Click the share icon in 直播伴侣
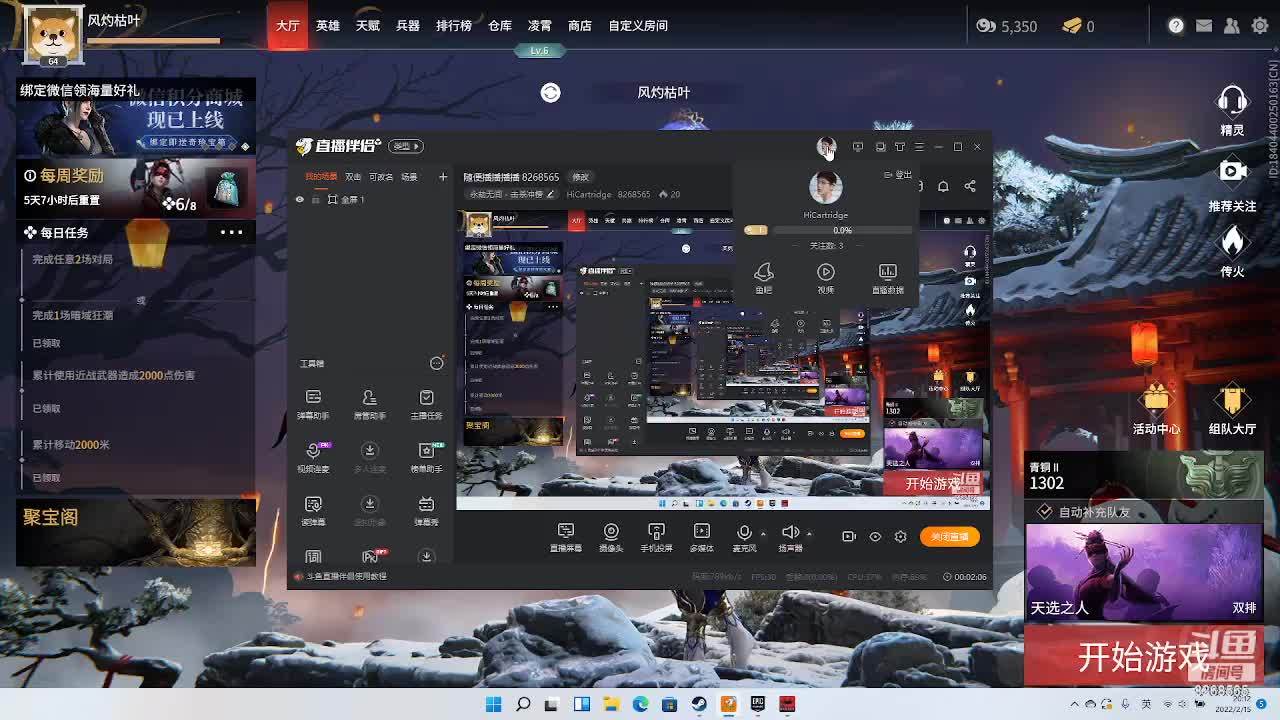1280x720 pixels. [x=970, y=186]
